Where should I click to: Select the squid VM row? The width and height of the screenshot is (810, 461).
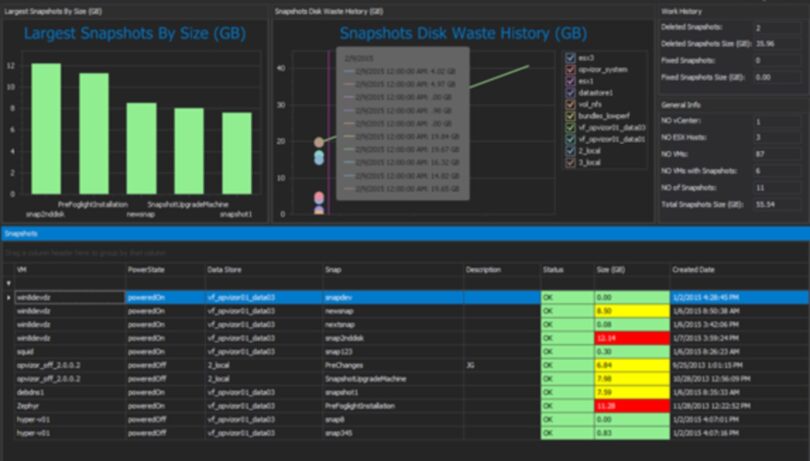click(x=411, y=351)
